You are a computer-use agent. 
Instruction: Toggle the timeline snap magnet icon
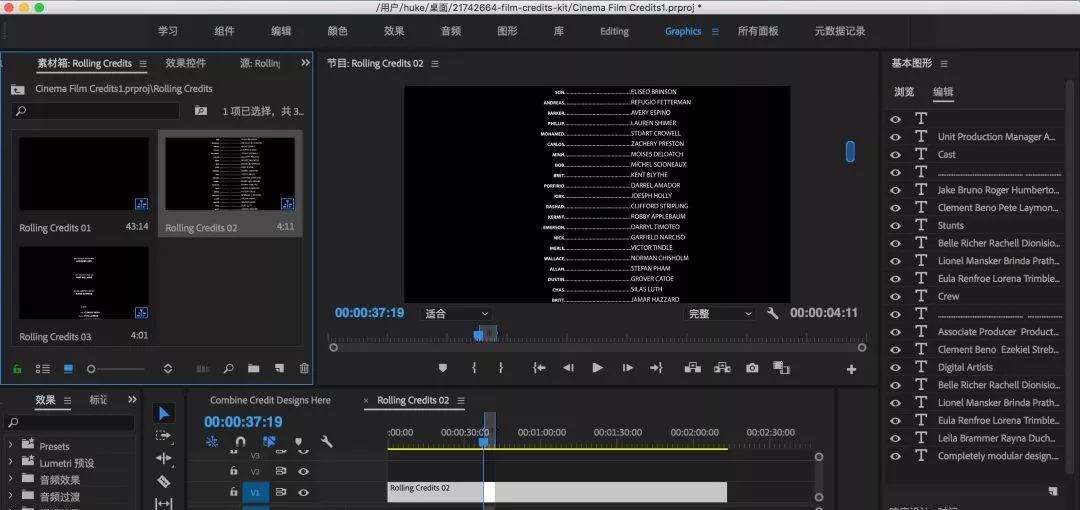point(240,441)
